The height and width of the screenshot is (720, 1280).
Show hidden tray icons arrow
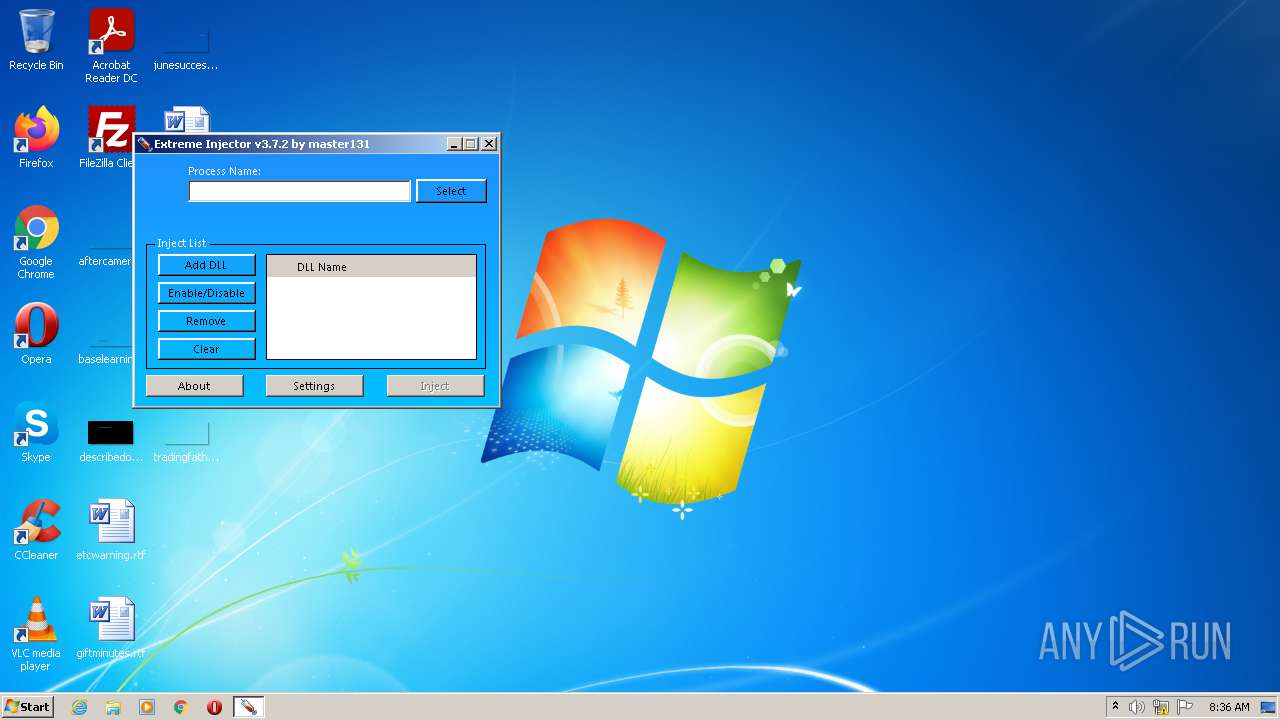pyautogui.click(x=1116, y=707)
